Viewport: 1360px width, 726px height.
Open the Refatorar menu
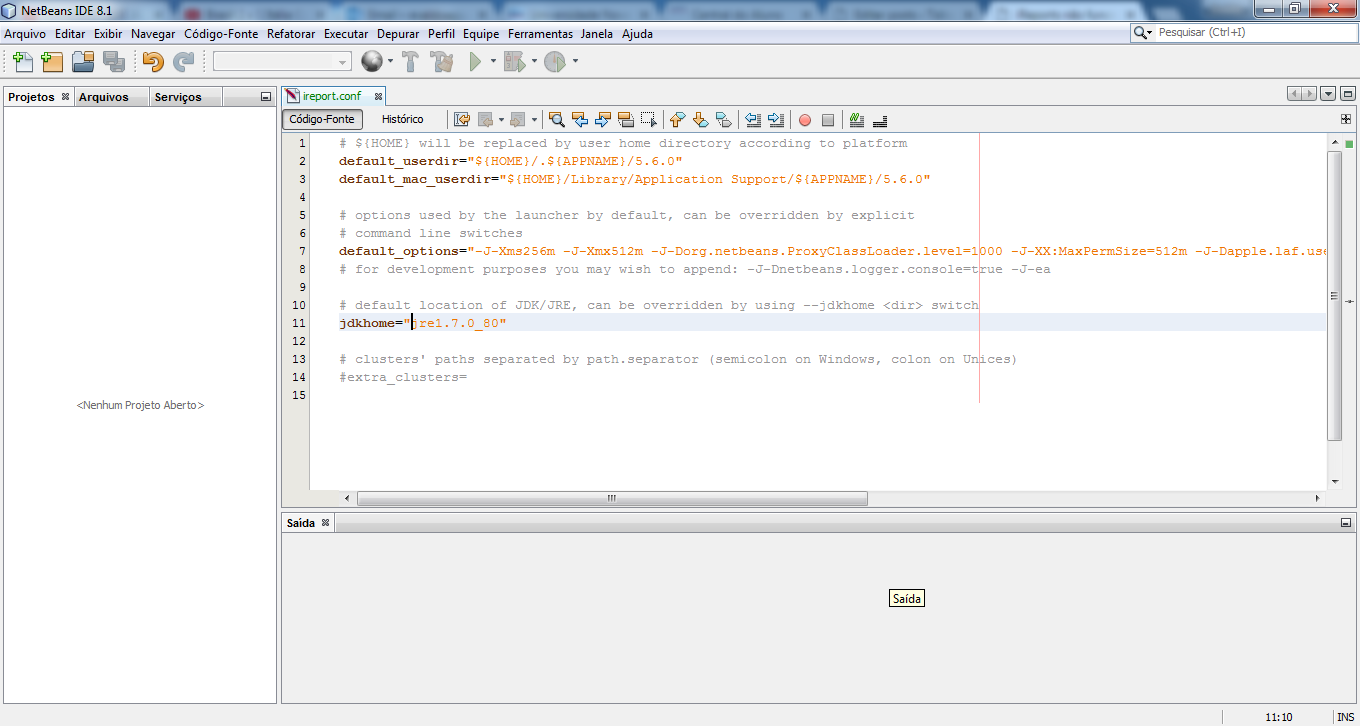(291, 34)
